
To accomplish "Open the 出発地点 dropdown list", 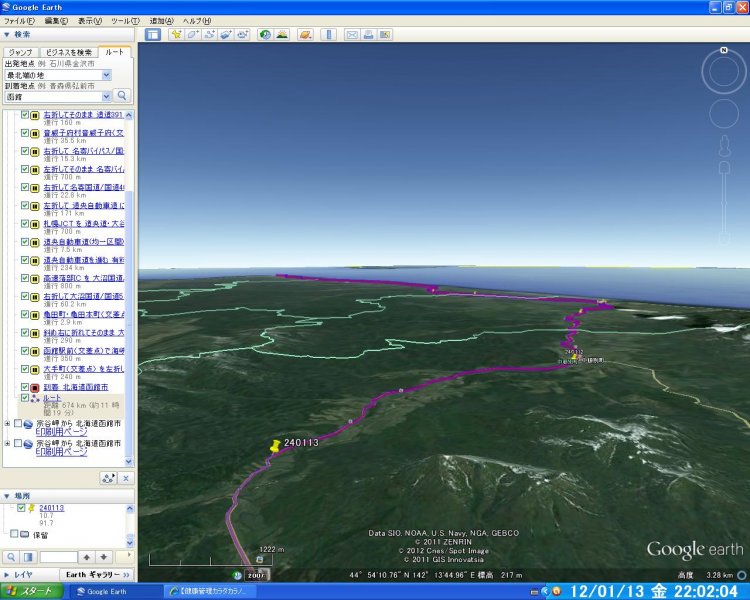I will (x=106, y=75).
